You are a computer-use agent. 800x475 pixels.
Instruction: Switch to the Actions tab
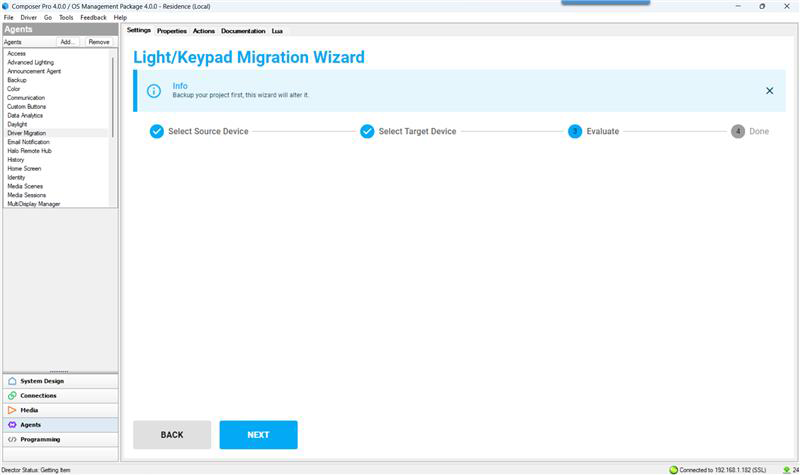tap(204, 31)
